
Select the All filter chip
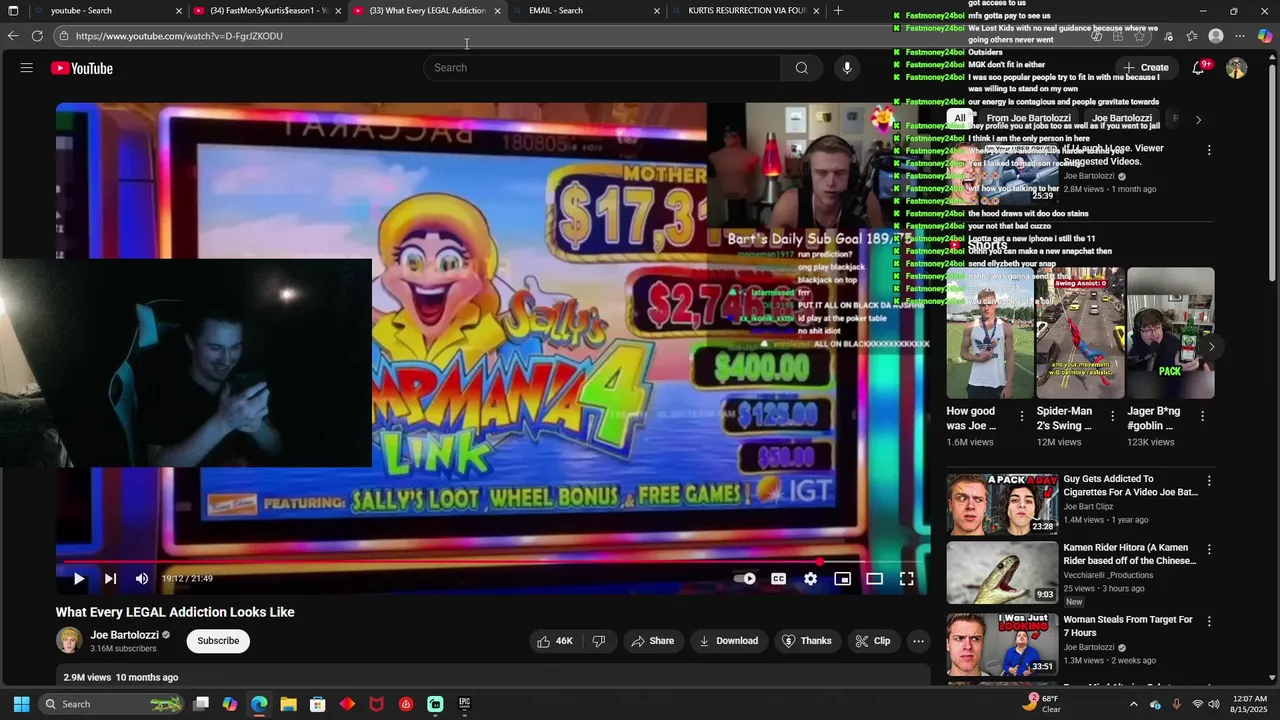pos(960,118)
